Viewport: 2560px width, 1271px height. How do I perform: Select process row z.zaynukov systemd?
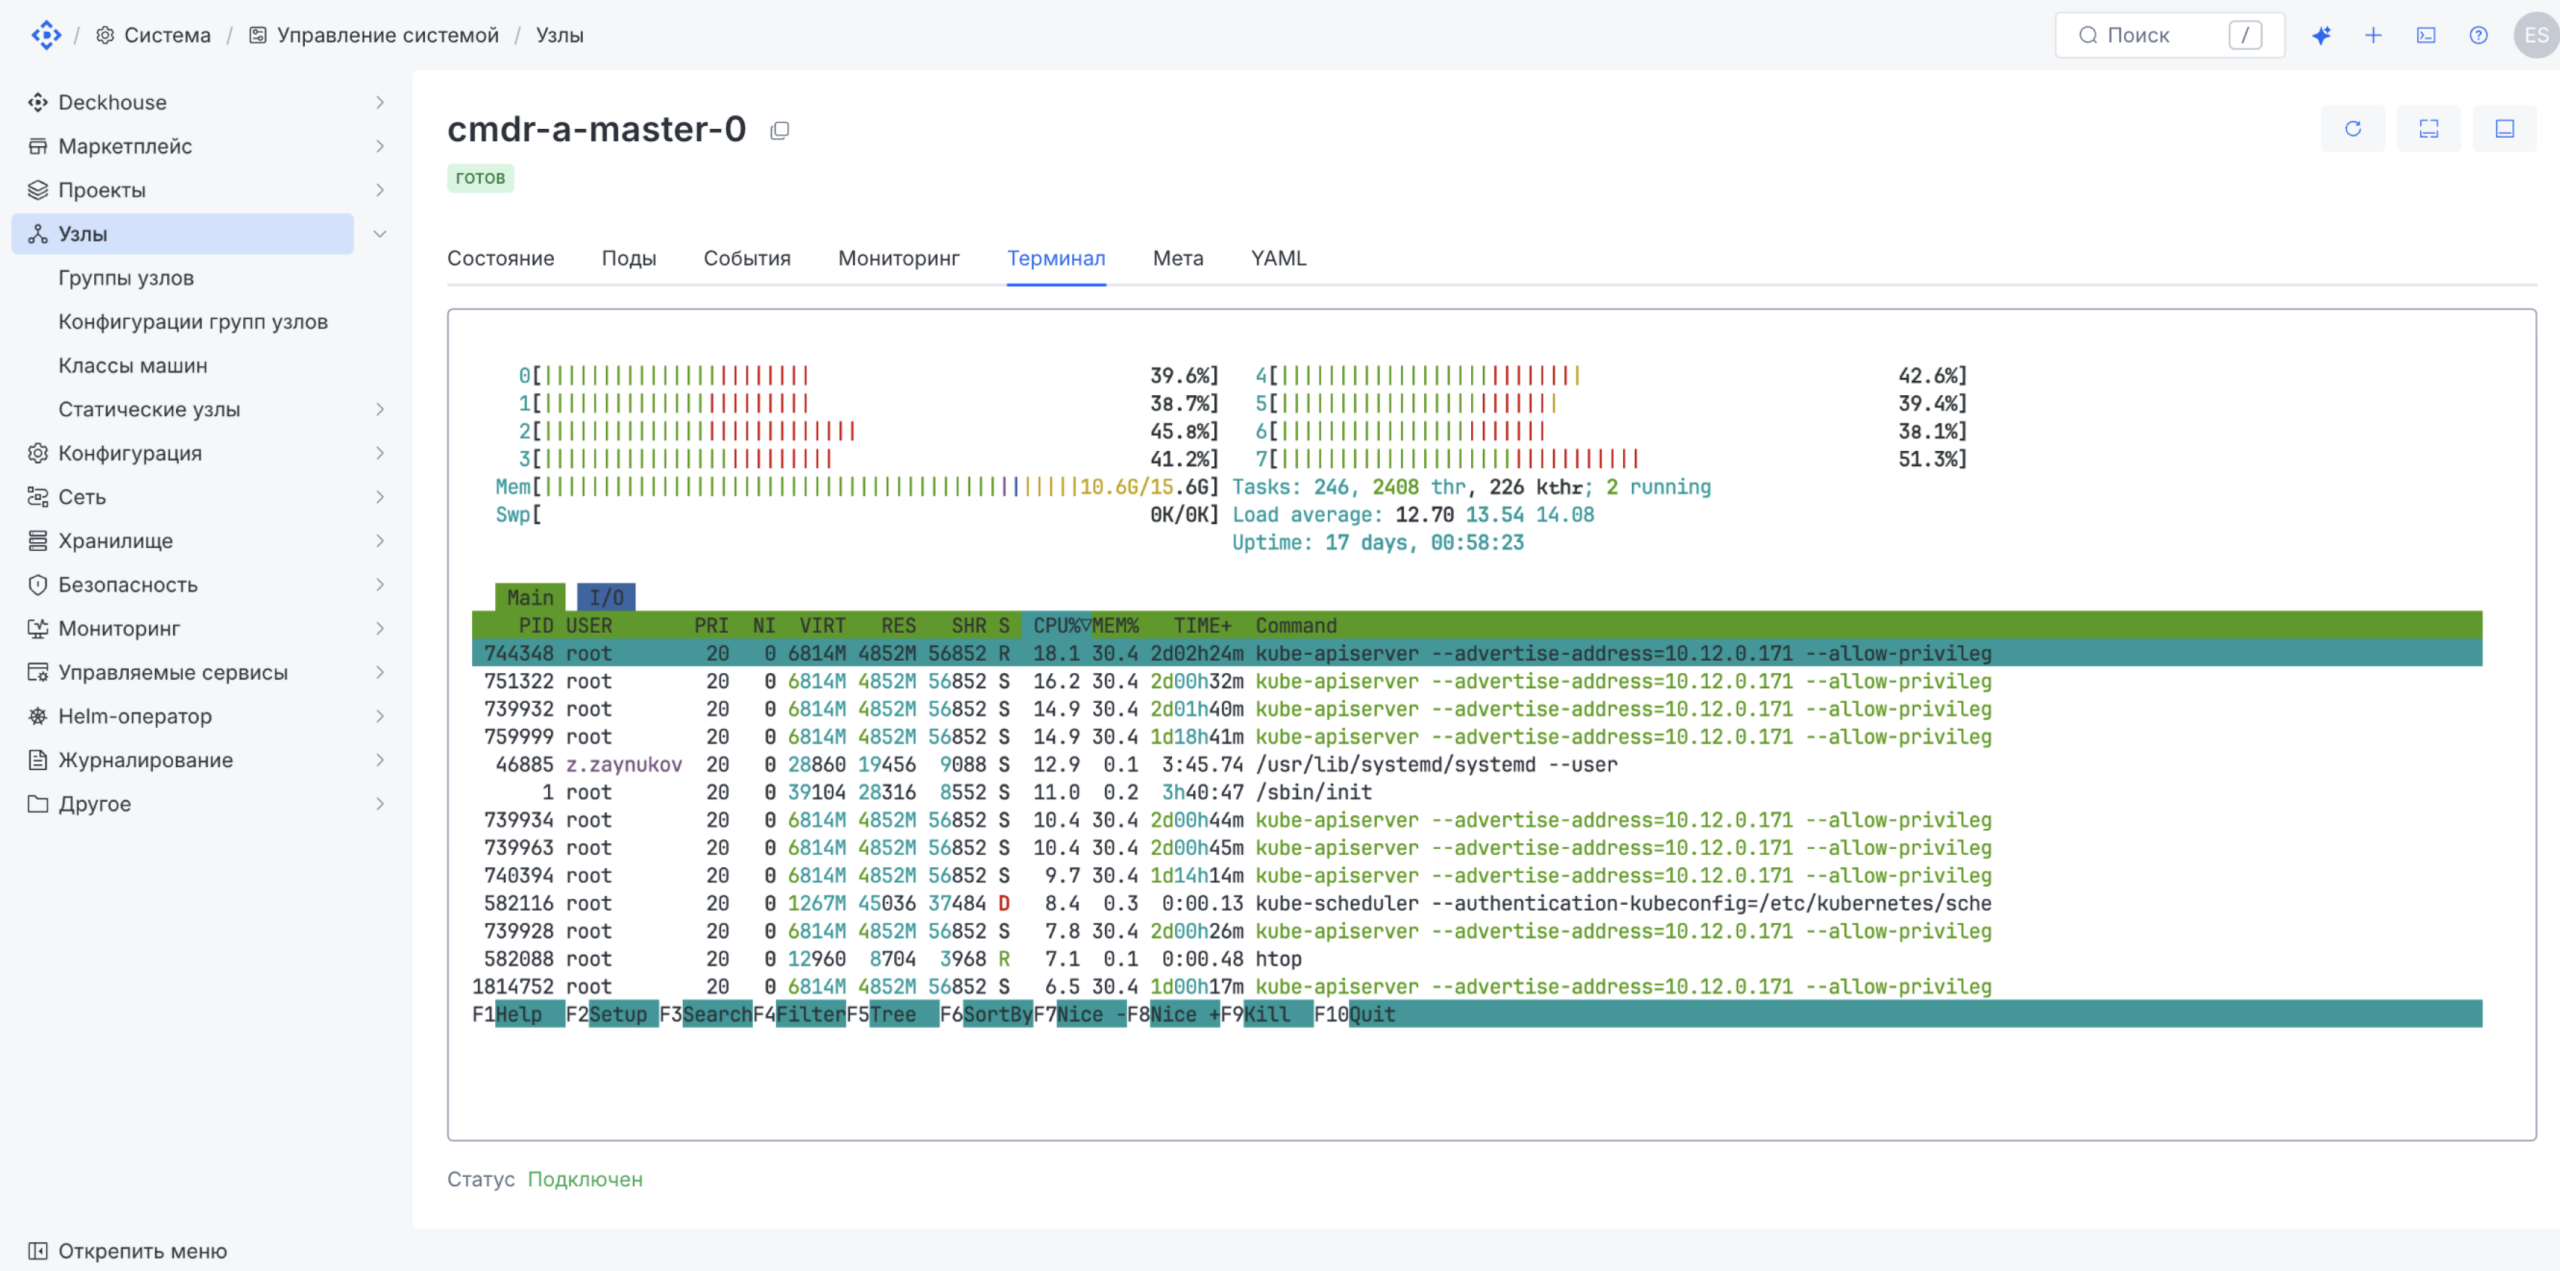1477,764
